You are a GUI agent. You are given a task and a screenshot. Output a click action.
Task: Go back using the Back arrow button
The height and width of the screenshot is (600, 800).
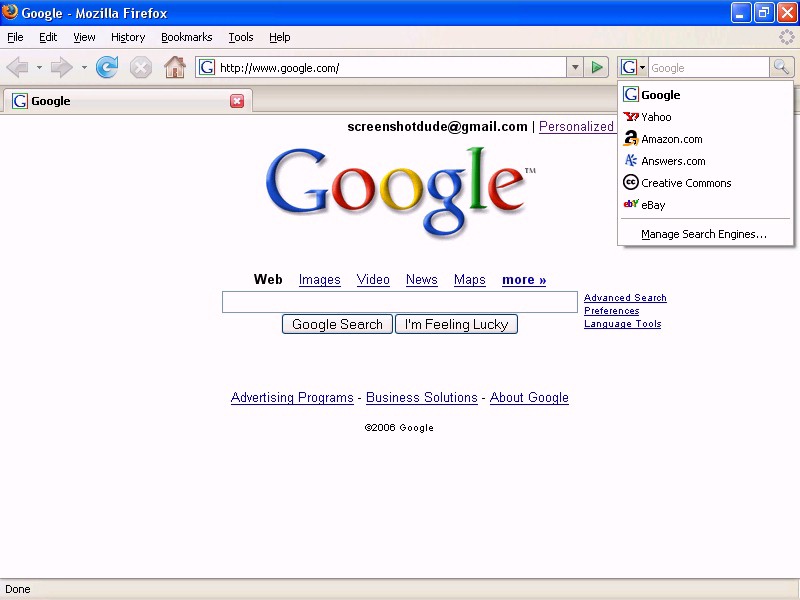pos(18,67)
